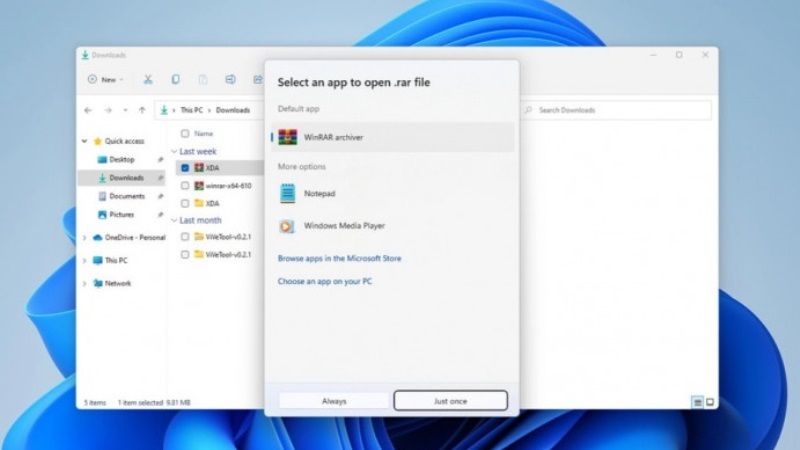
Task: Click the XDA folder icon
Action: tap(199, 203)
